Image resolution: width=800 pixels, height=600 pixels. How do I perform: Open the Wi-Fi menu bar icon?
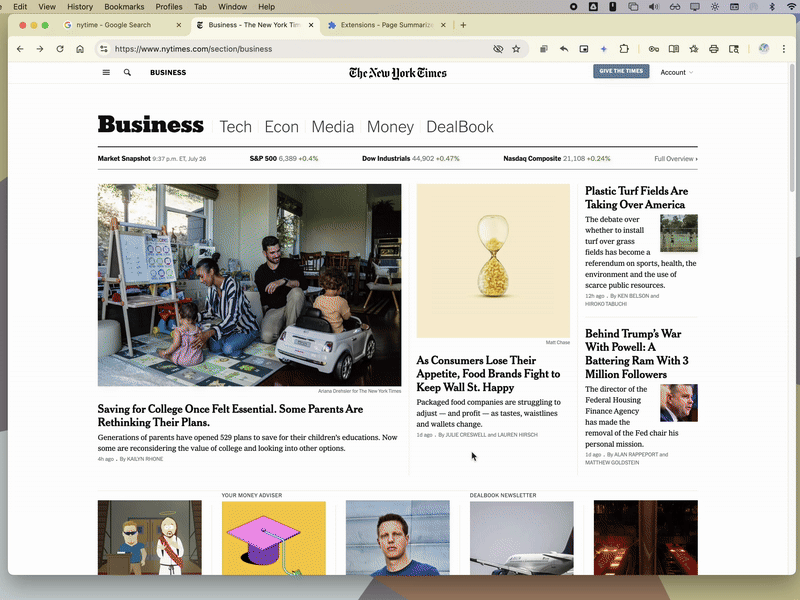coord(791,7)
